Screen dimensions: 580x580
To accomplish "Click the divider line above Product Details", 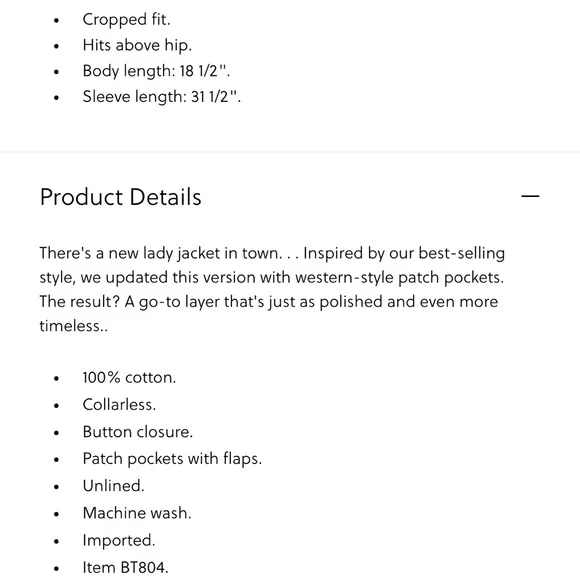I will point(290,152).
